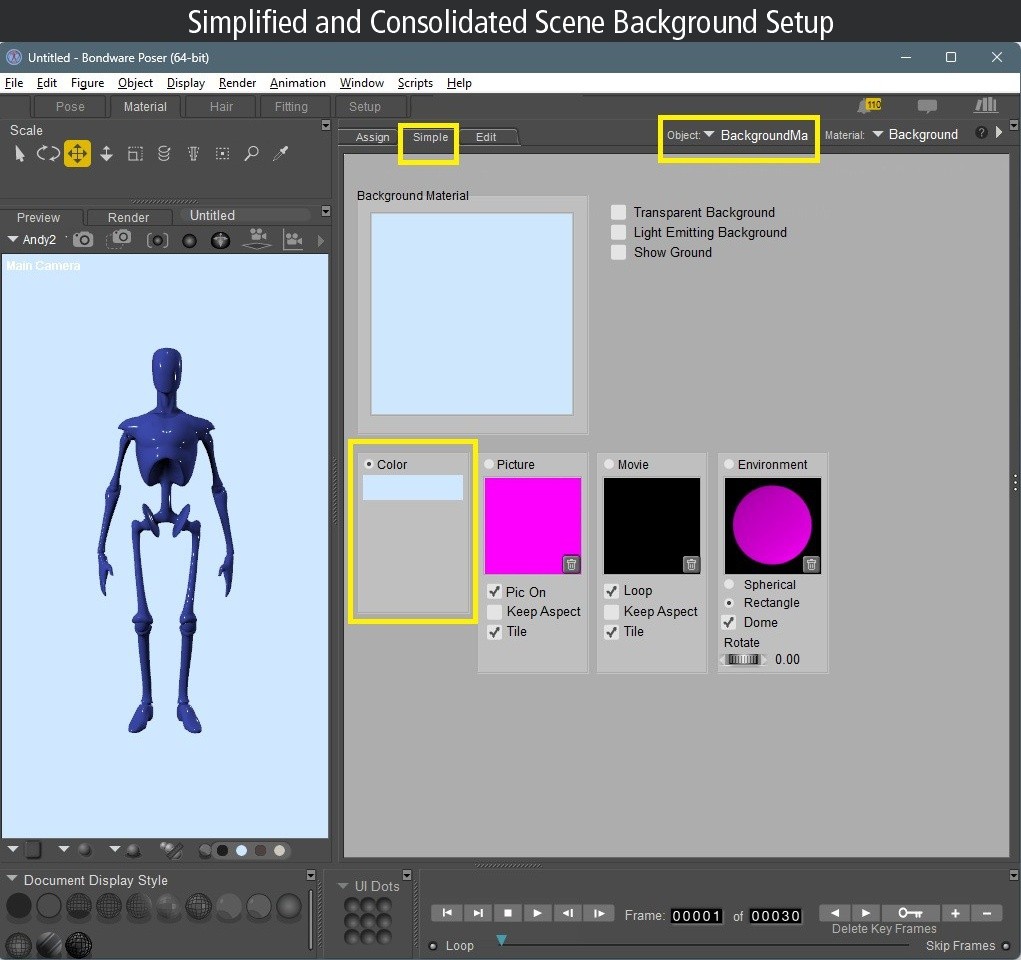1021x960 pixels.
Task: Select the magnifier zoom tool
Action: 249,153
